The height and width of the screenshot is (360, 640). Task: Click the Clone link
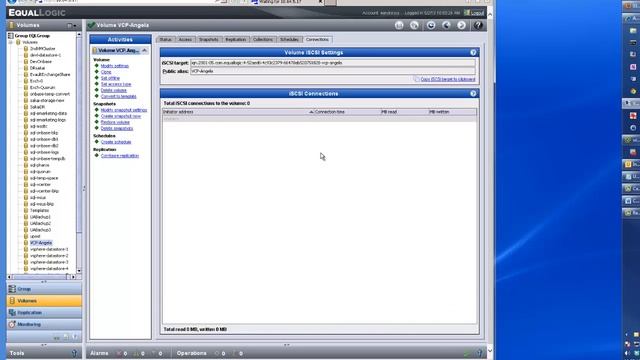tap(106, 72)
